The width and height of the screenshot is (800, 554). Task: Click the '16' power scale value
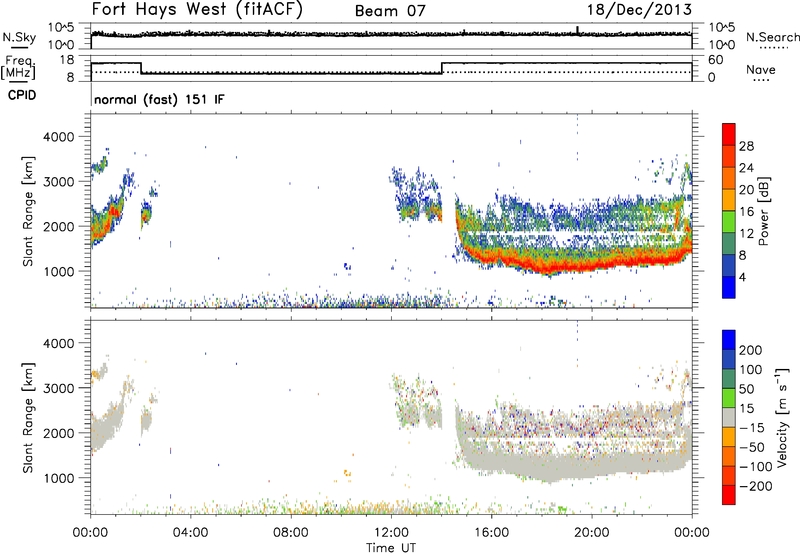(746, 212)
